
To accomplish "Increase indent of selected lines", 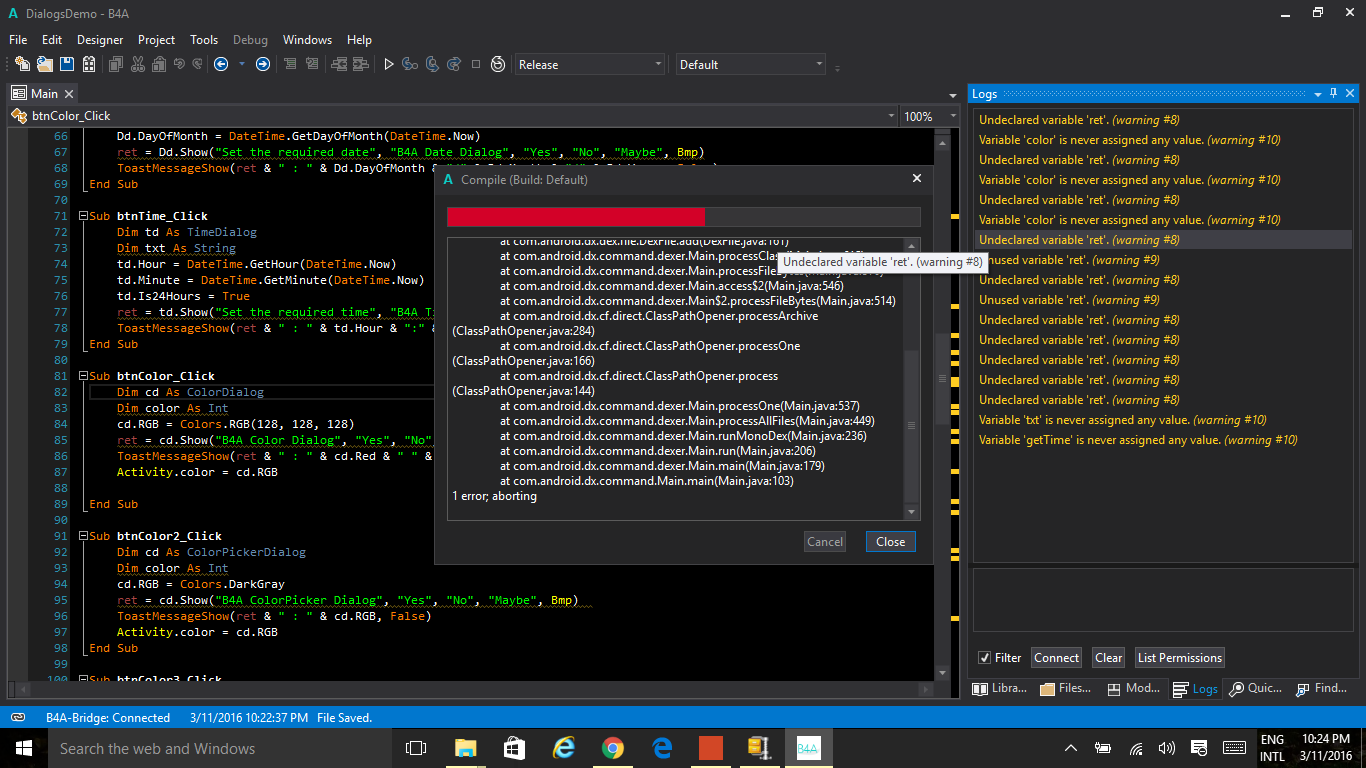I will [361, 64].
